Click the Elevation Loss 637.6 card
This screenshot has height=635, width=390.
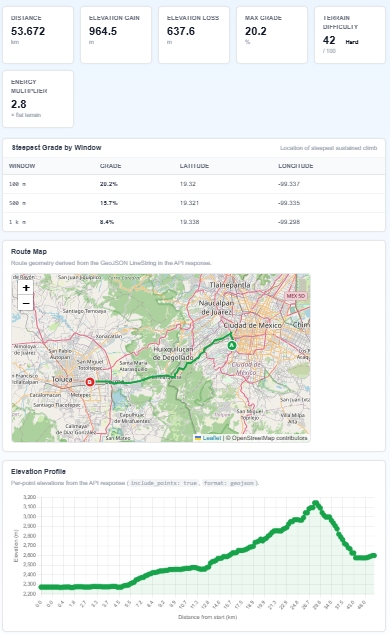(194, 35)
